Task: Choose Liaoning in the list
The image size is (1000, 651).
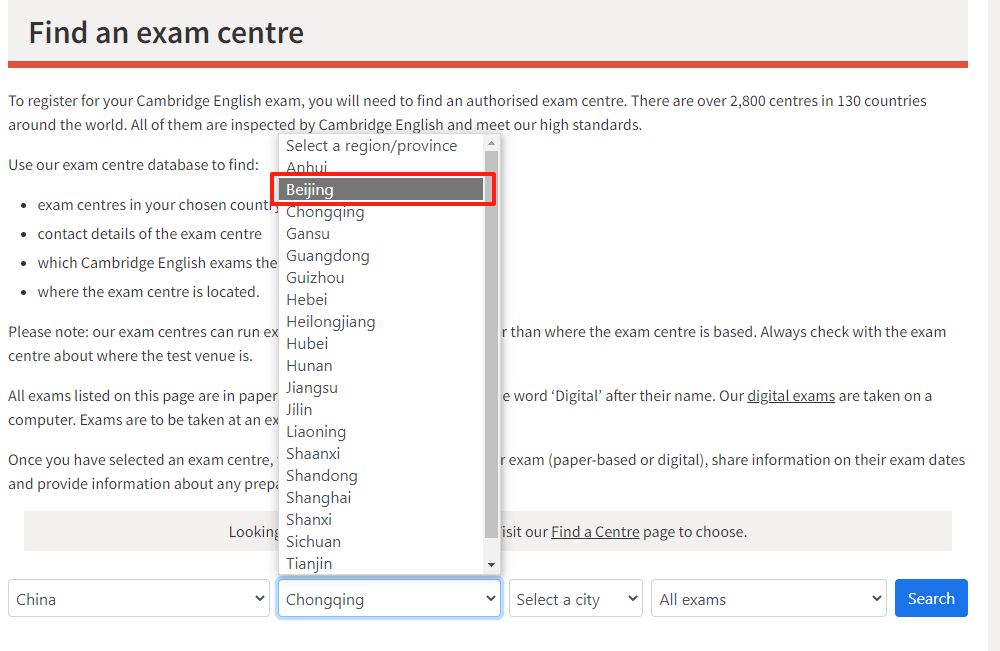Action: pyautogui.click(x=381, y=432)
